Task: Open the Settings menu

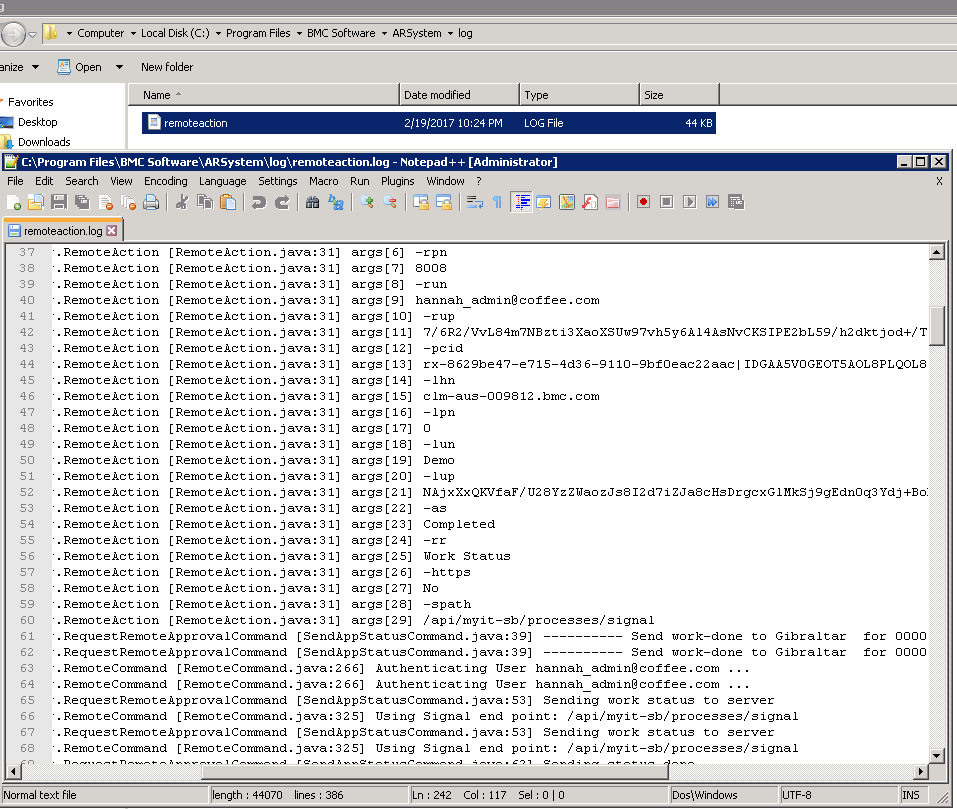Action: coord(278,181)
